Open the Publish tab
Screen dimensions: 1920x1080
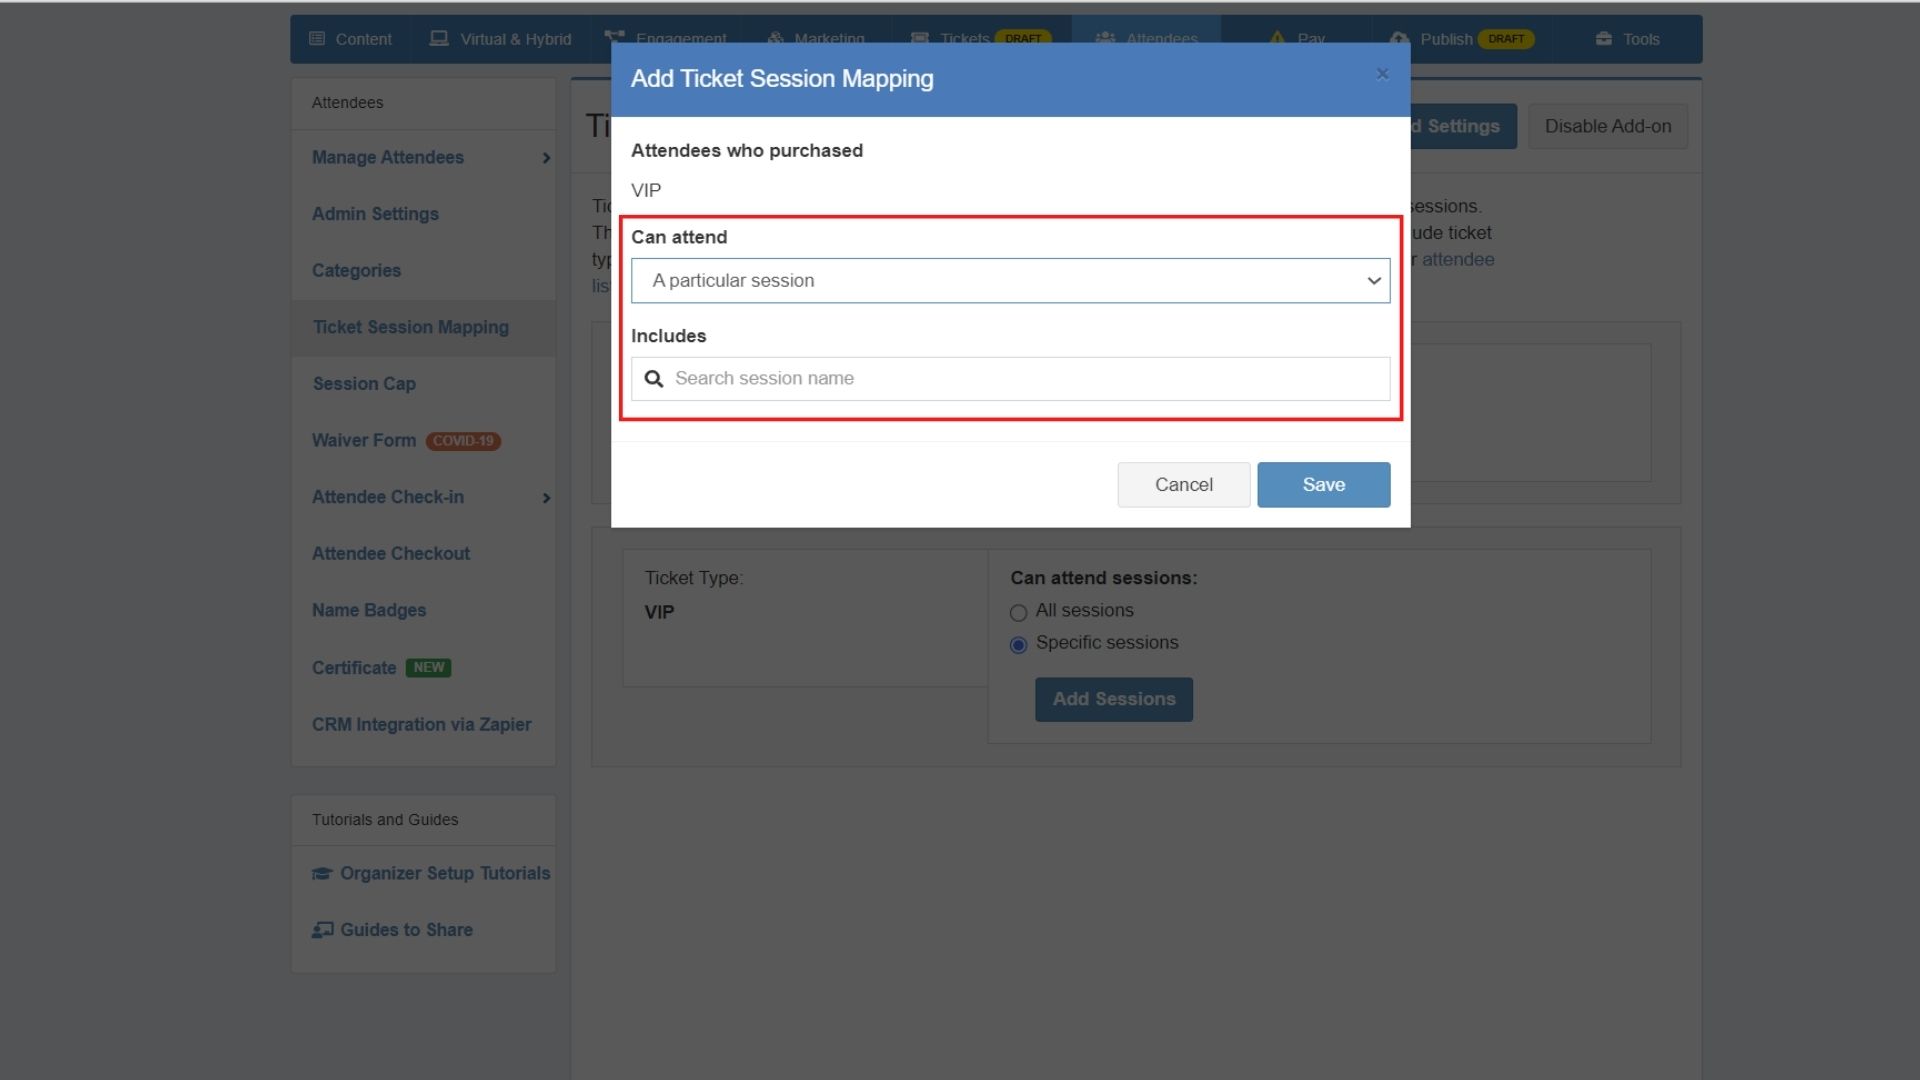pos(1461,39)
